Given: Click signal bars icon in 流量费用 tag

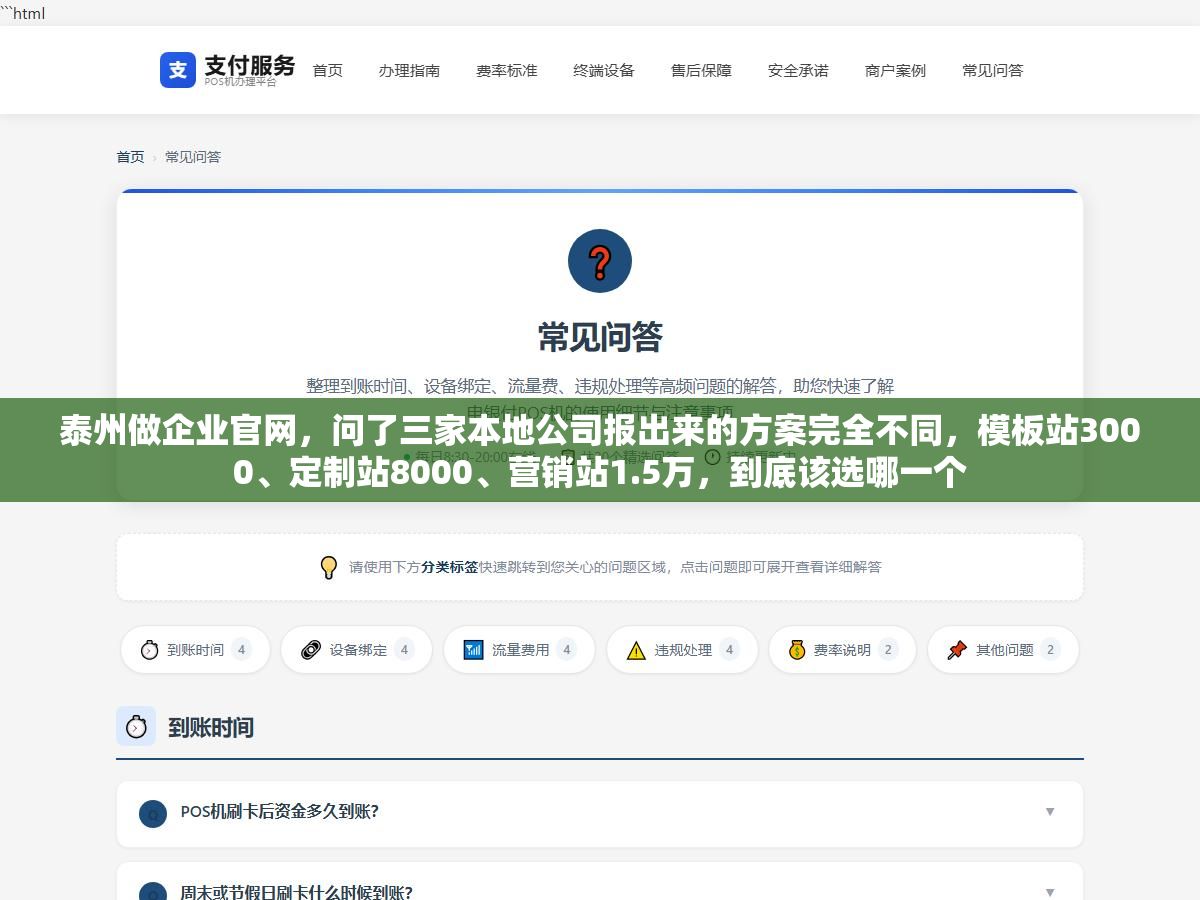Looking at the screenshot, I should tap(473, 650).
